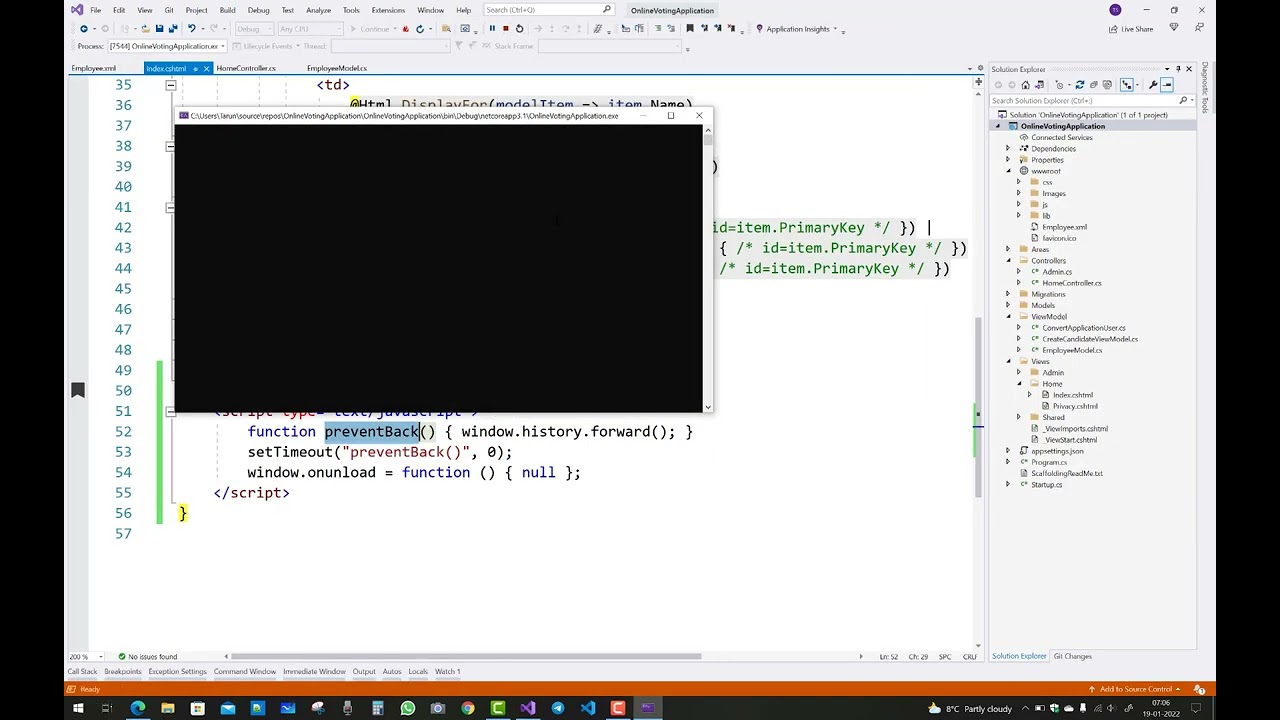The width and height of the screenshot is (1280, 720).
Task: Toggle bookmark icon in toolbar
Action: 689,29
